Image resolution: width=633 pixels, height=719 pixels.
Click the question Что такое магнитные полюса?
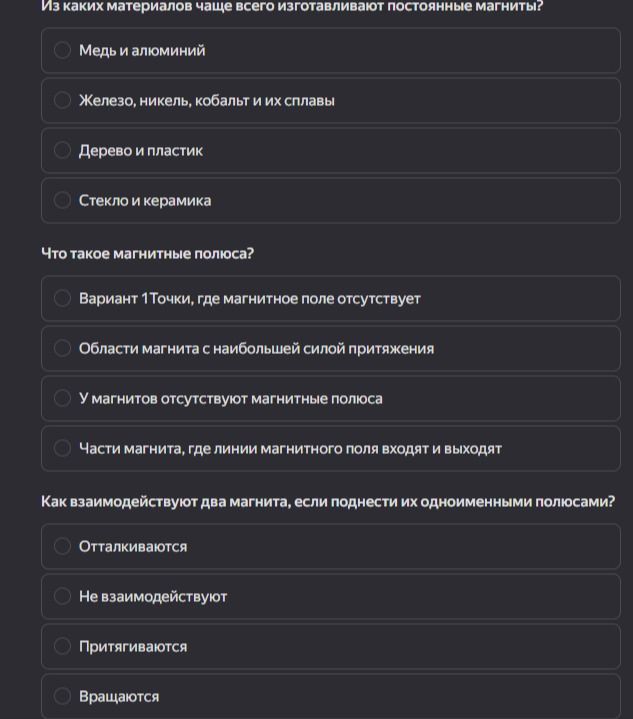(x=148, y=253)
